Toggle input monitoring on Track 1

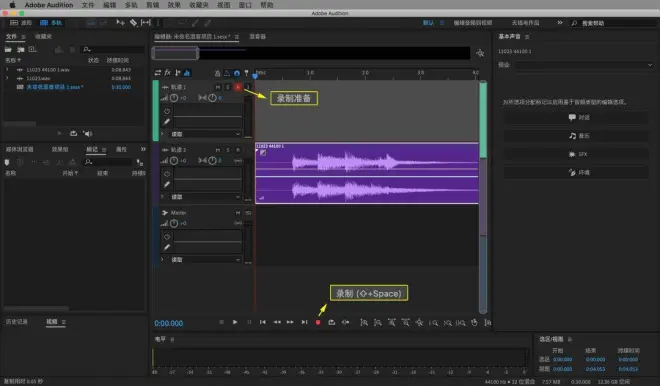(248, 87)
